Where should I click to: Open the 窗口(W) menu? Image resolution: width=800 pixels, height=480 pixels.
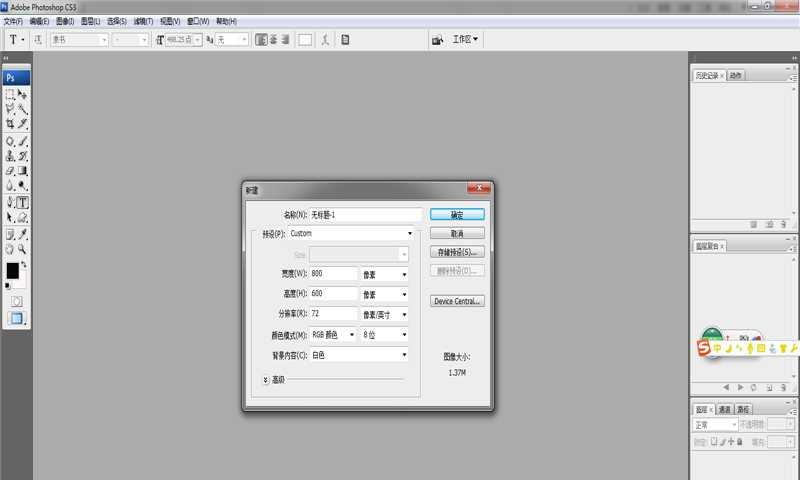pos(199,20)
